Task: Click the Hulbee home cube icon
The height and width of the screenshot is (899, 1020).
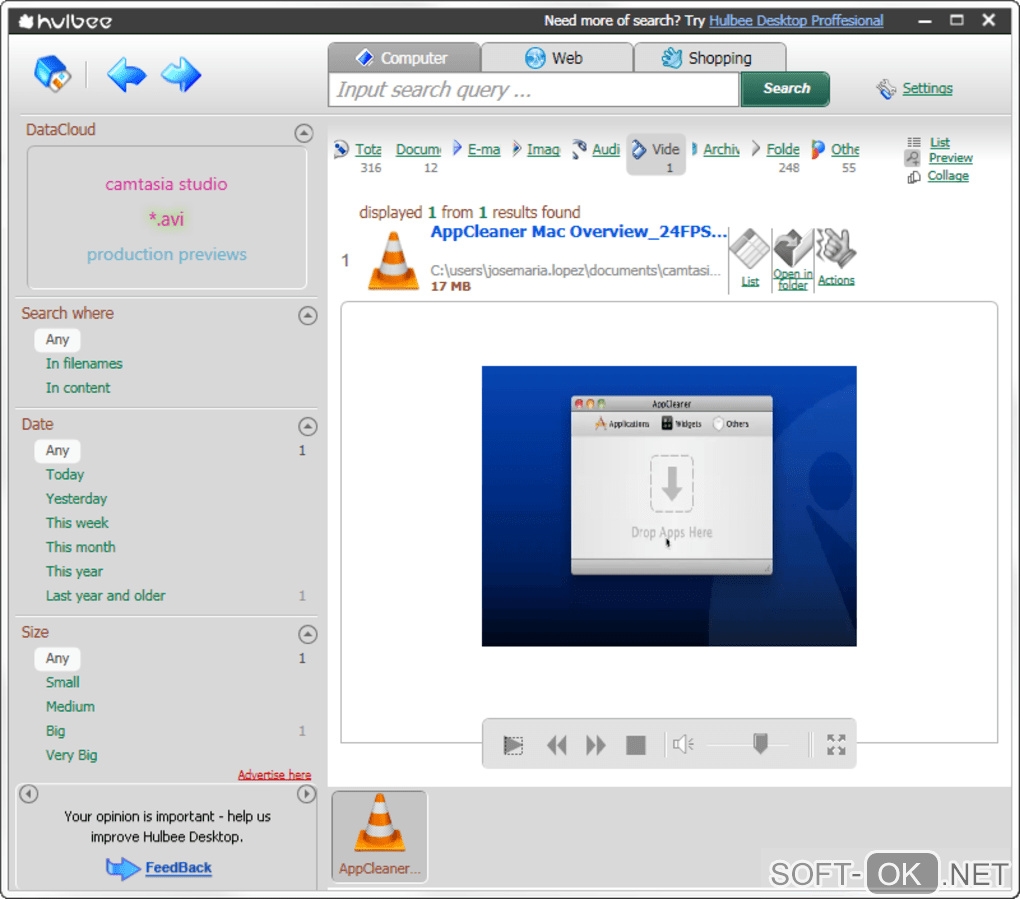Action: pos(52,74)
